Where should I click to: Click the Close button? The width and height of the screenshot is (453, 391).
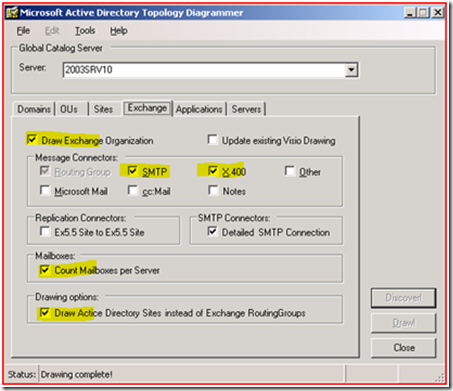[x=403, y=348]
